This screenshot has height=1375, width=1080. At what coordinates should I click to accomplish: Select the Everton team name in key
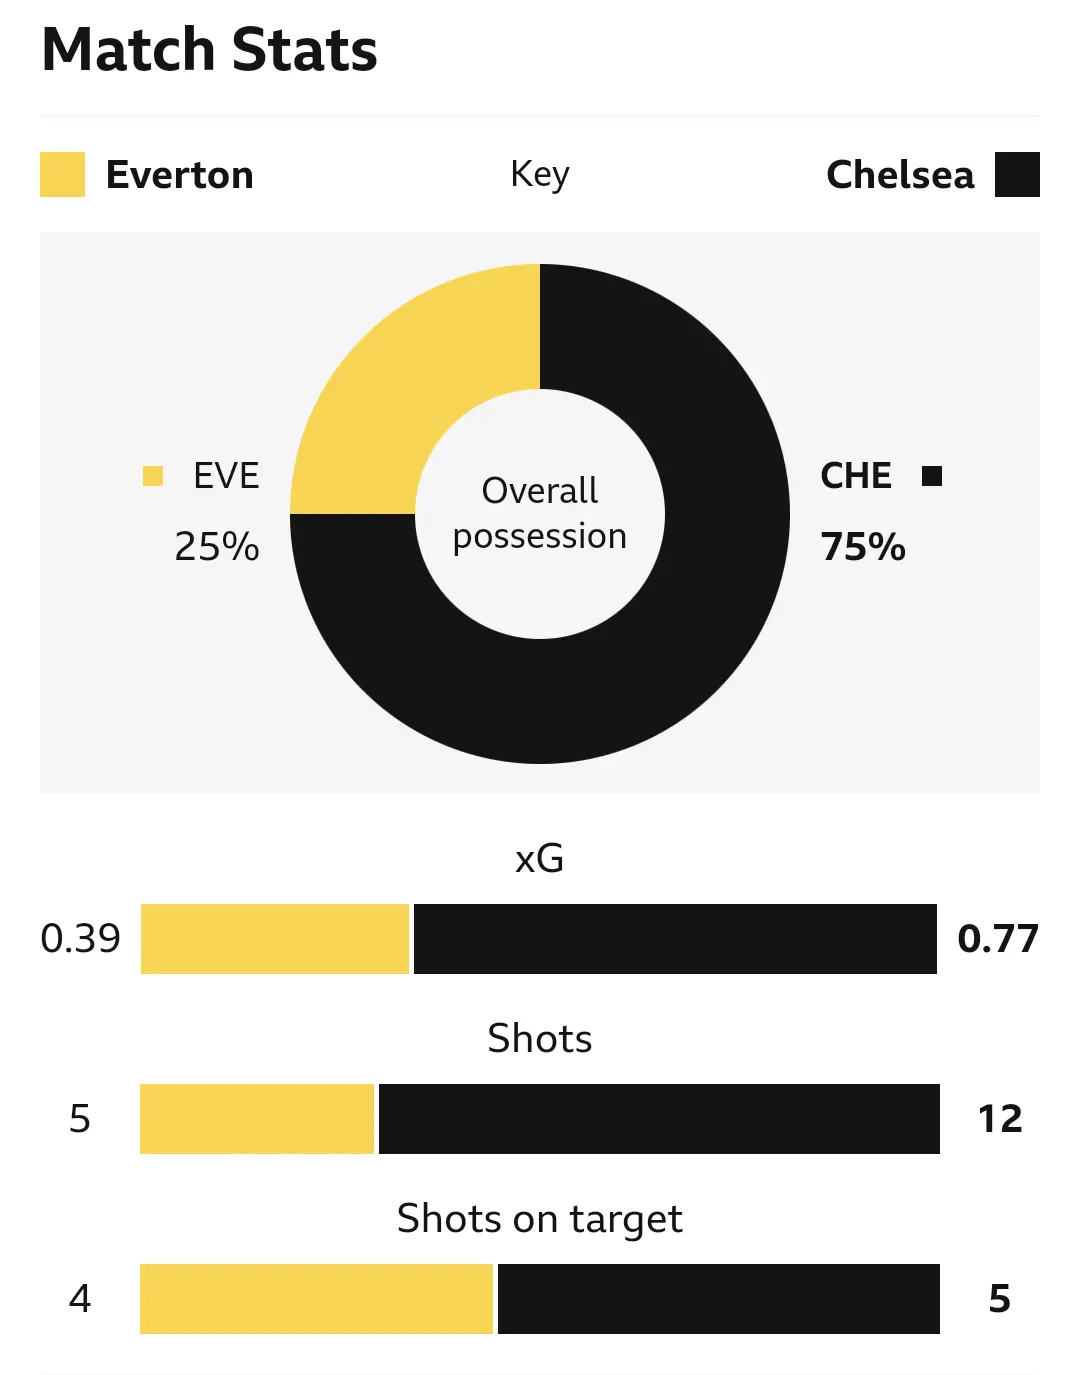pos(180,175)
